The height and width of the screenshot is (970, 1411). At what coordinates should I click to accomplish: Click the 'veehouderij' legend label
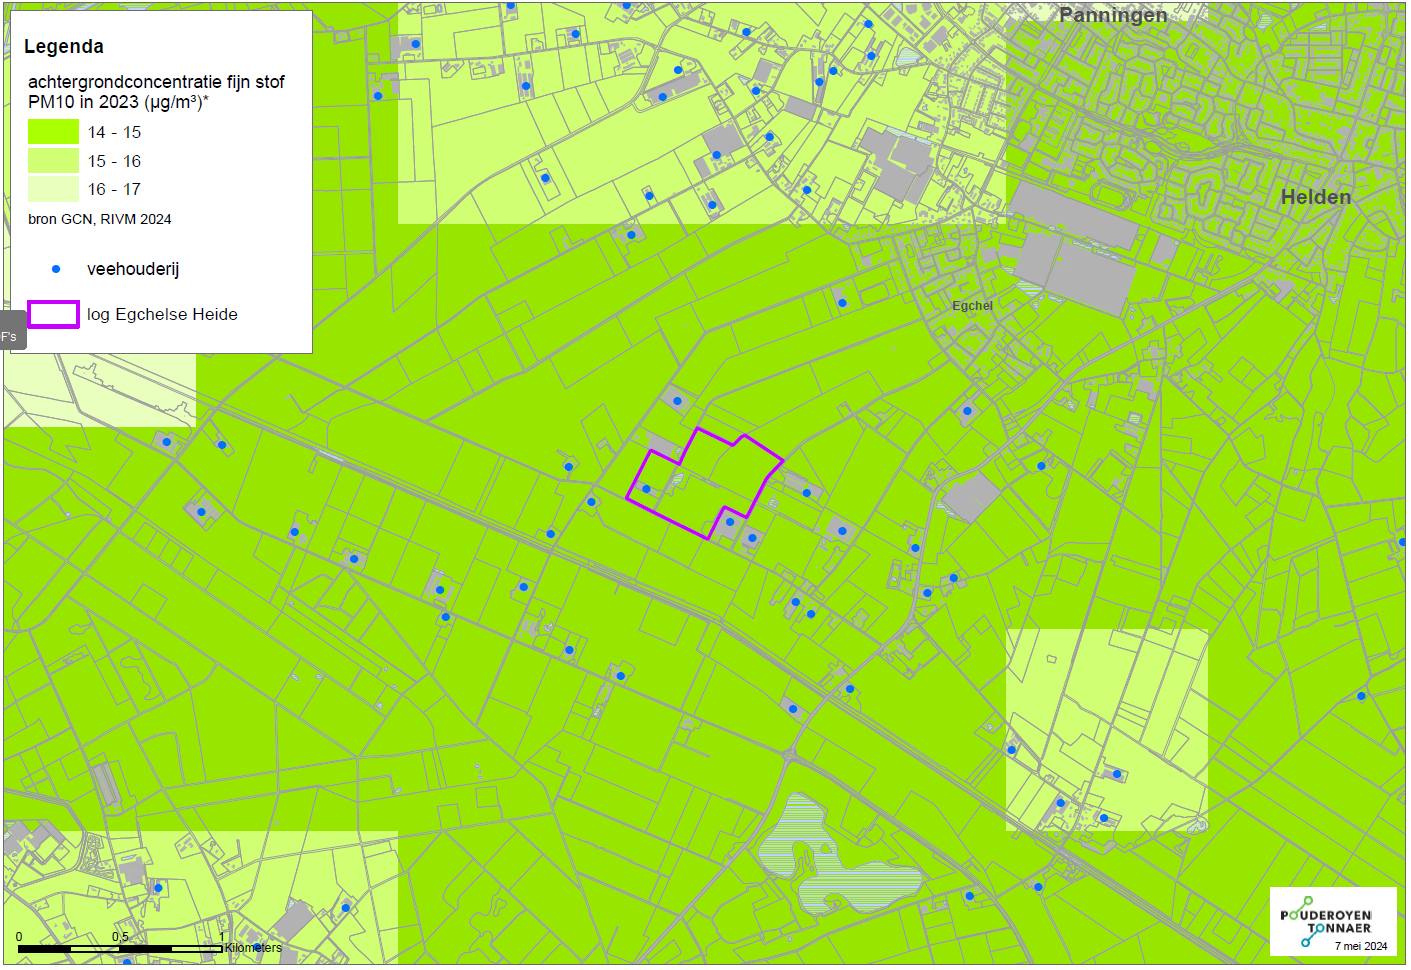click(x=133, y=269)
